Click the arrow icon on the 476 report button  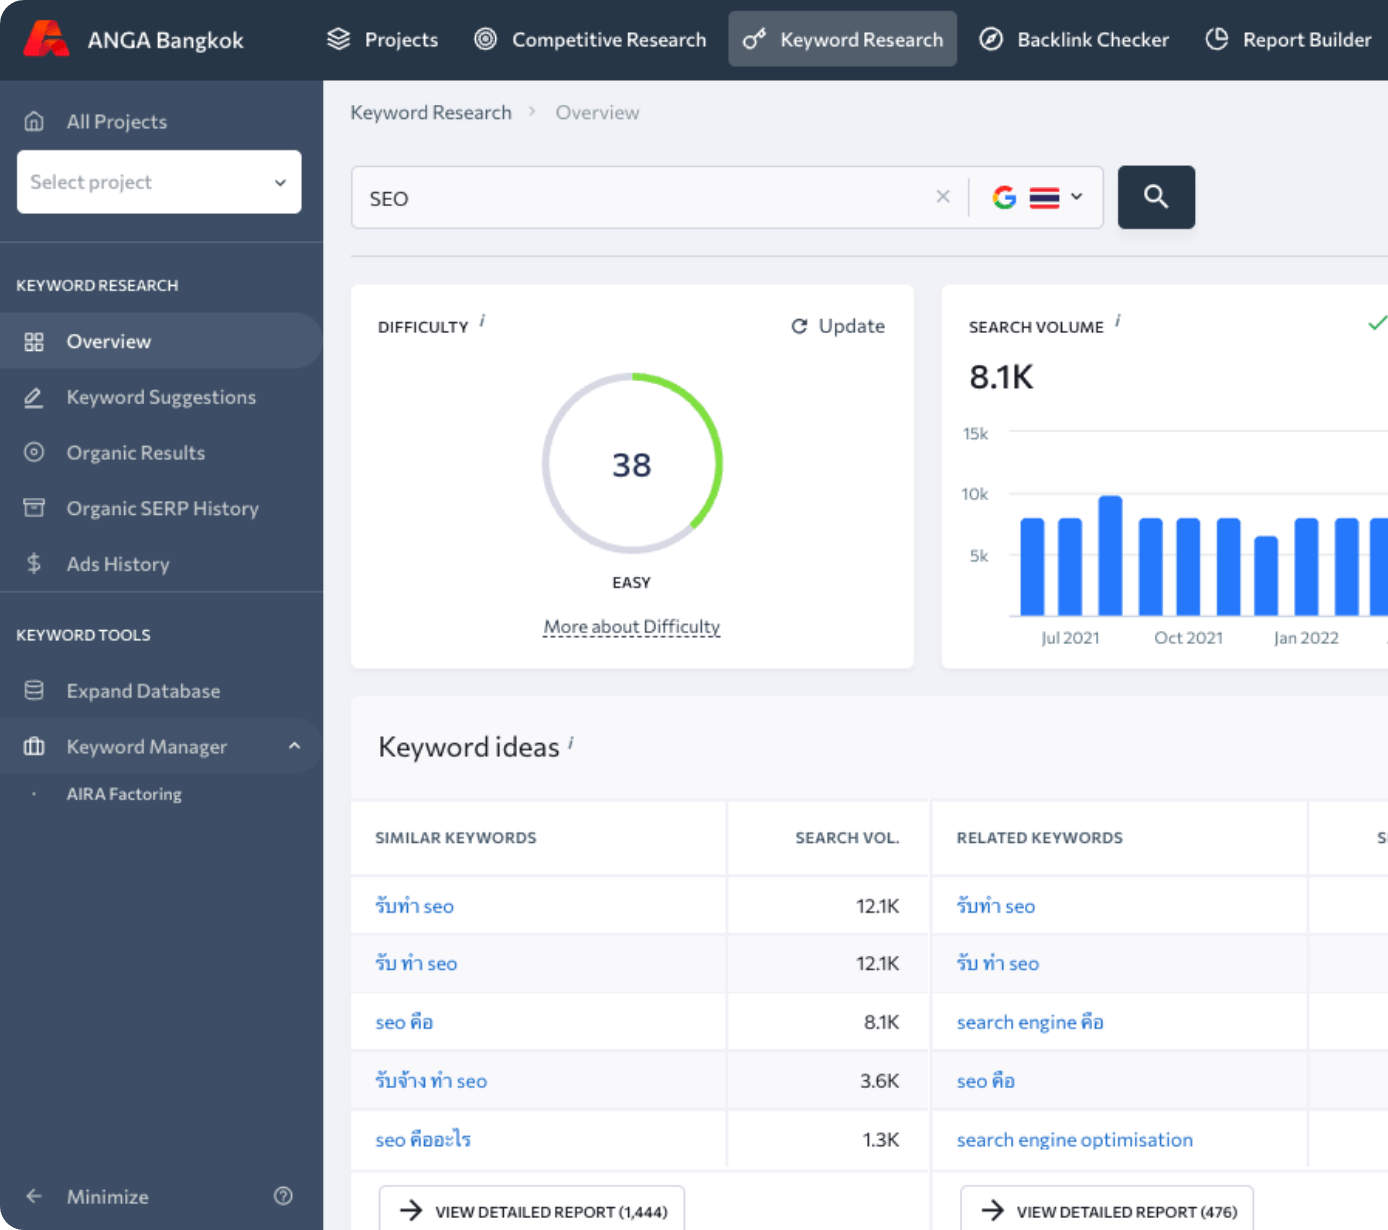(993, 1211)
